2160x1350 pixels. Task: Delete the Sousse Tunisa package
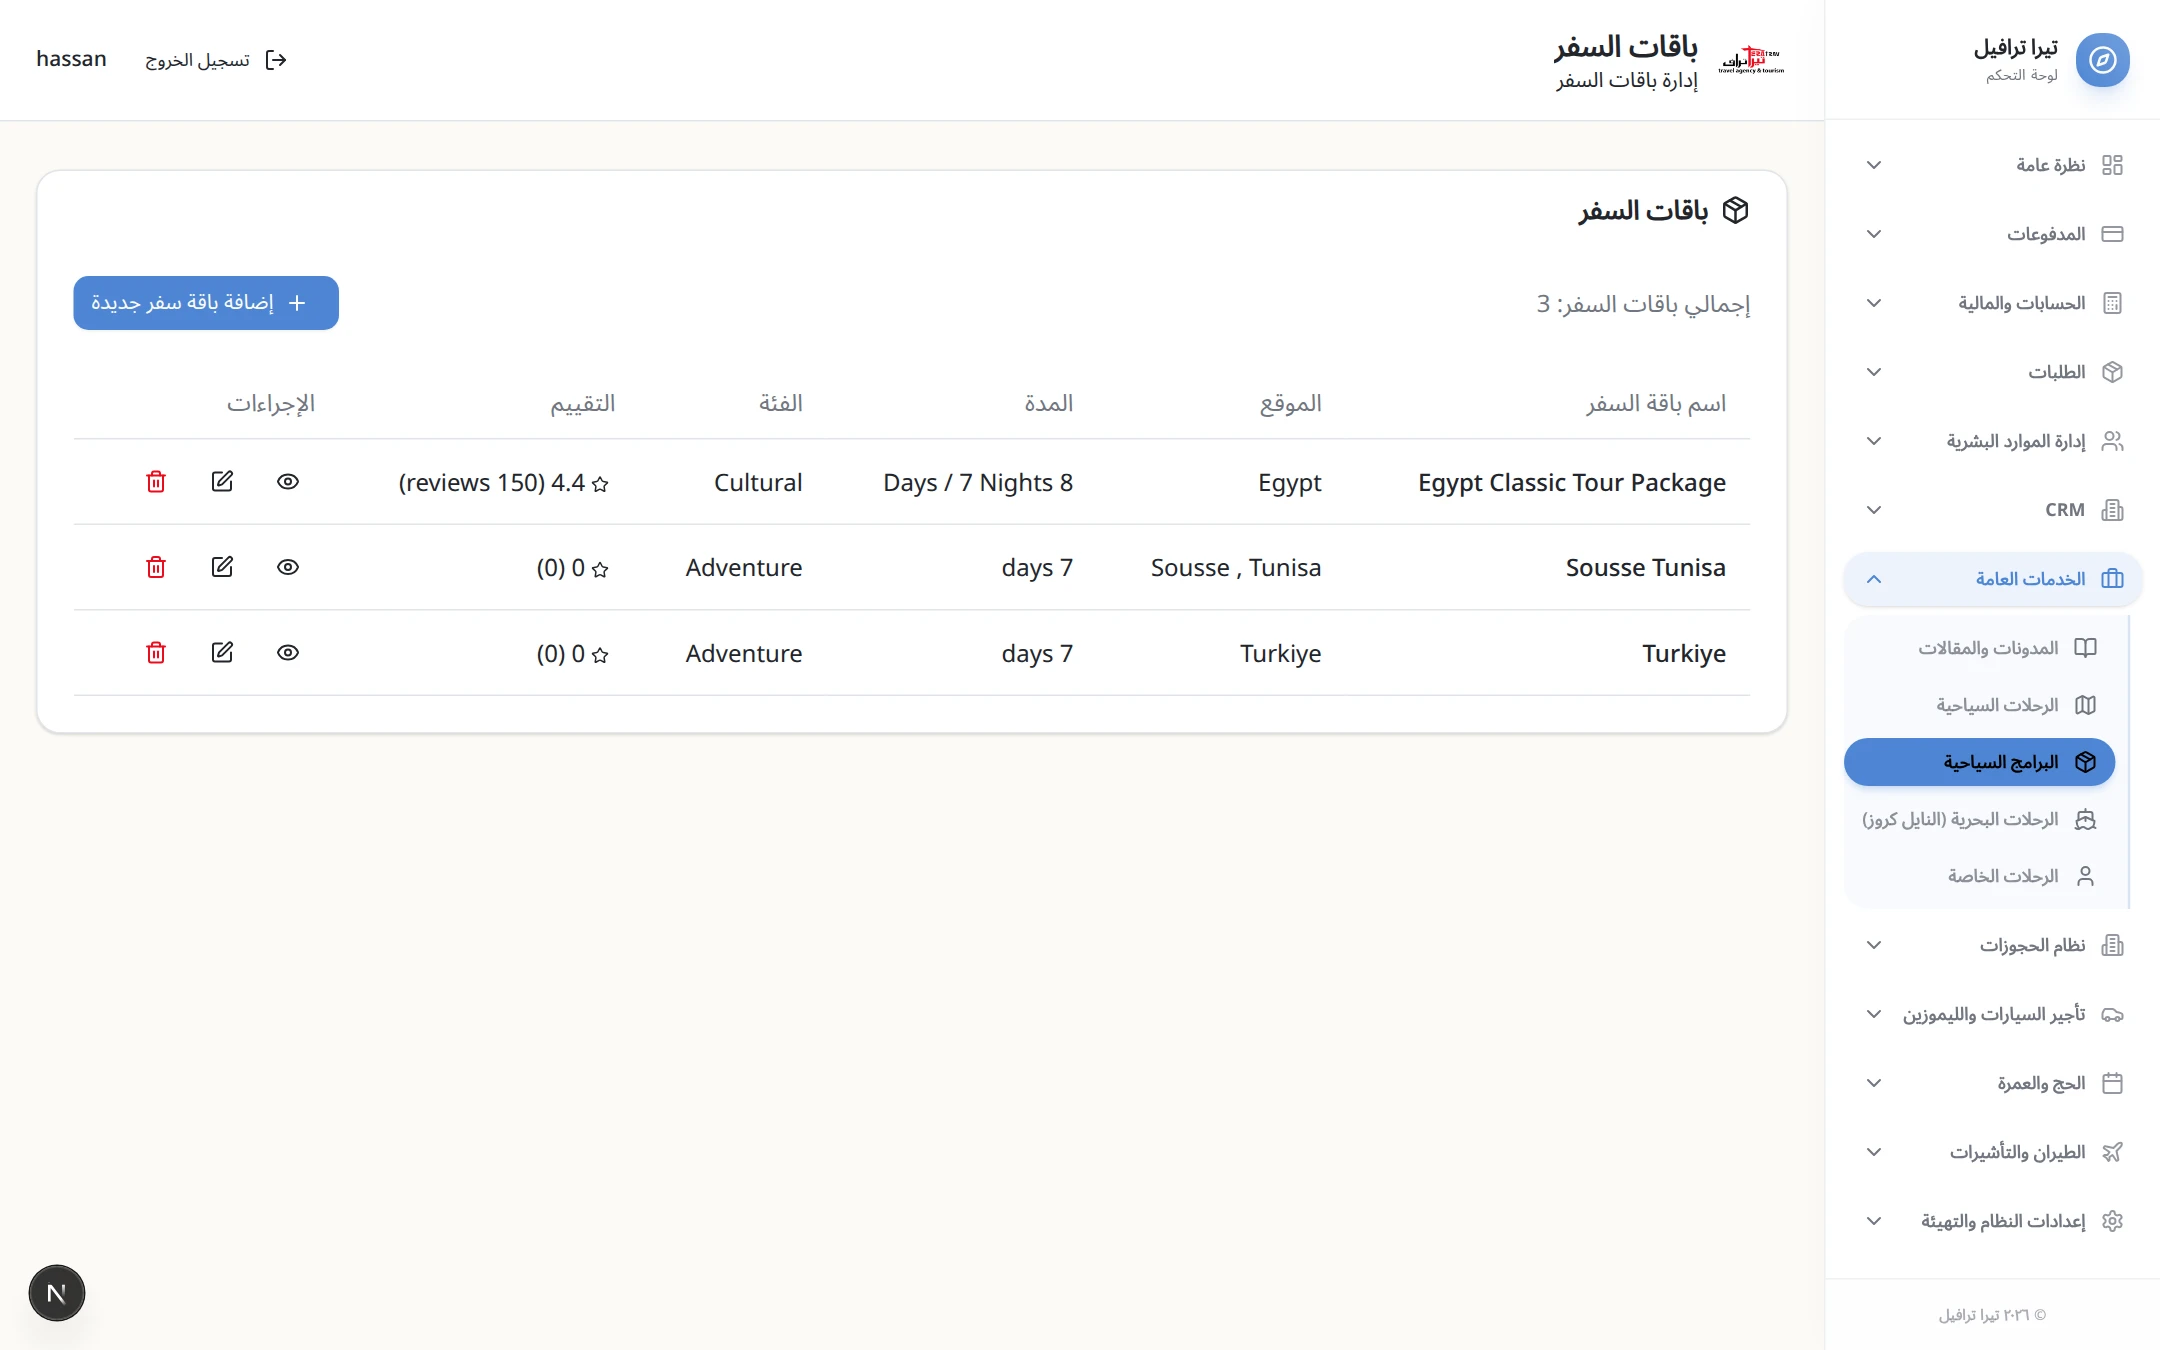coord(156,567)
